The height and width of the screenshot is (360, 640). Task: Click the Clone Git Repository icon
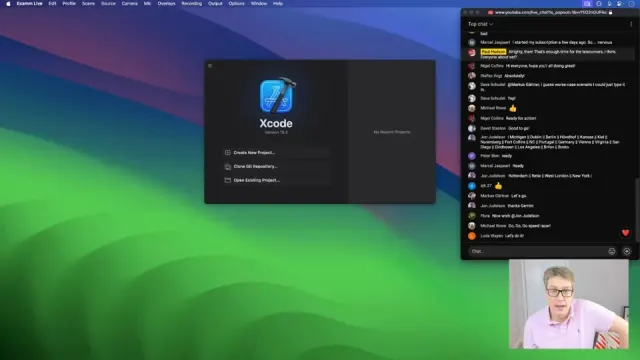point(228,167)
